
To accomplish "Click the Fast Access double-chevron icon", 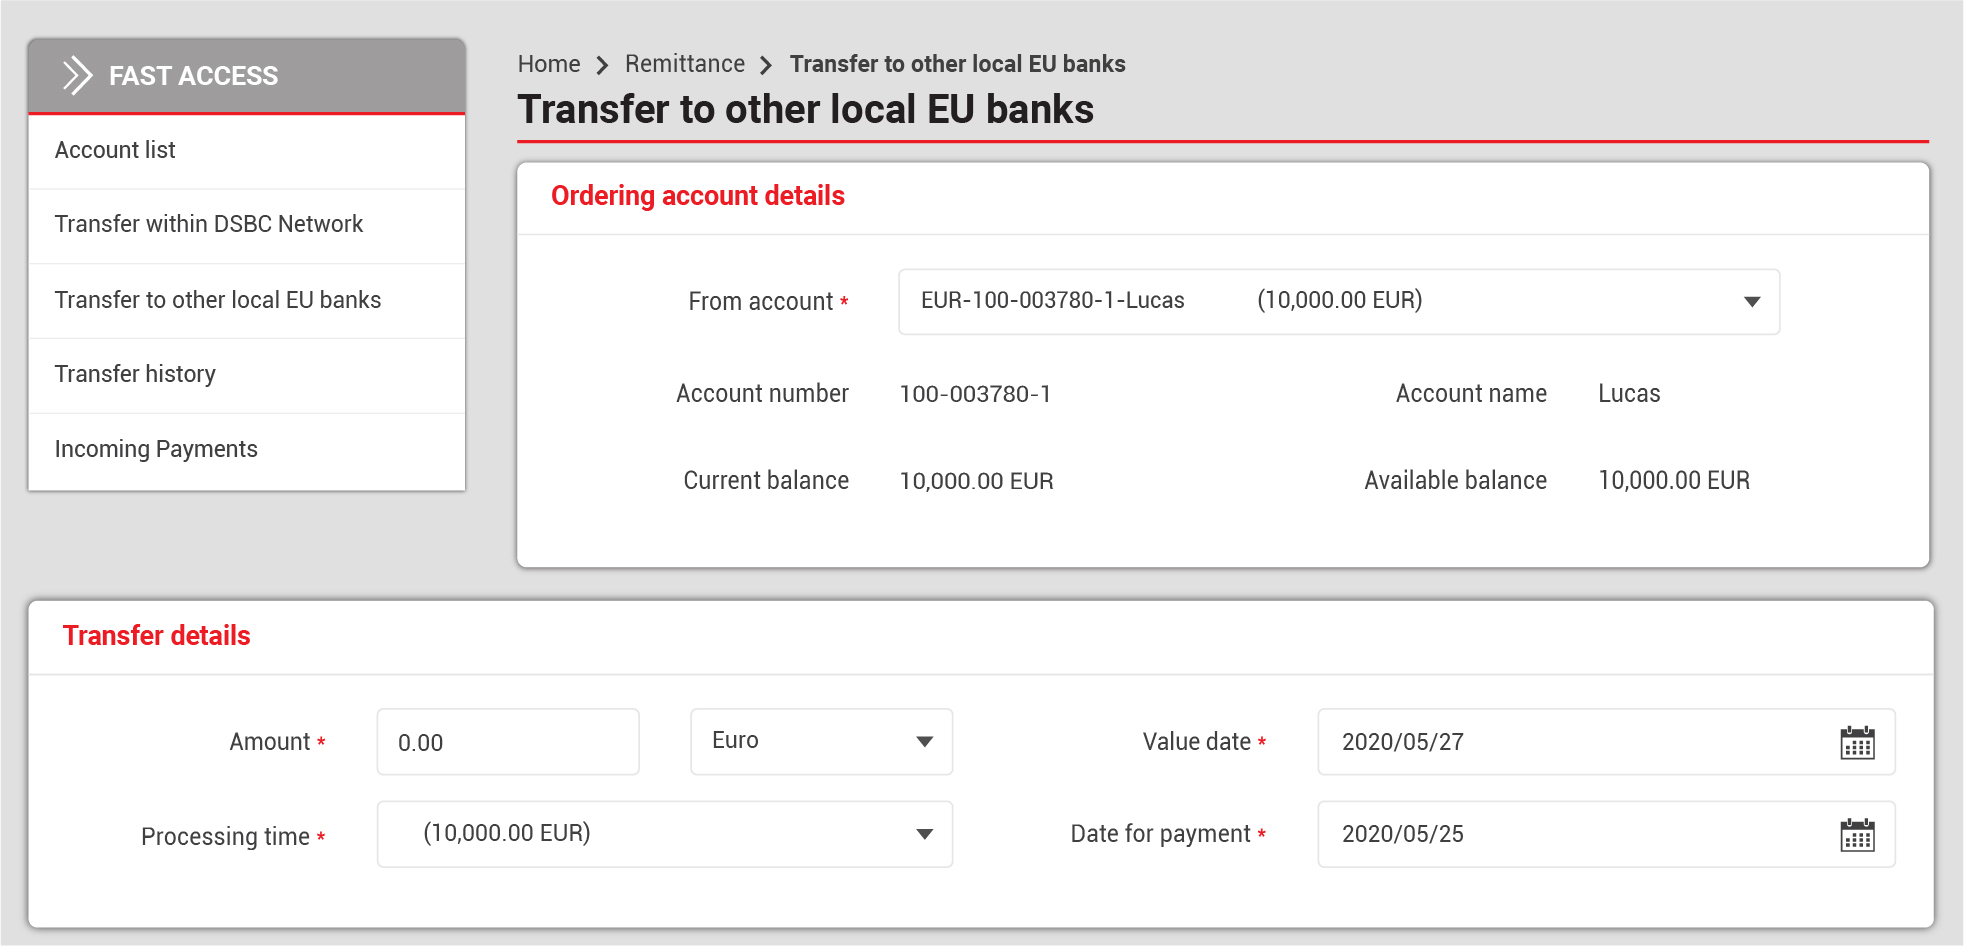I will [x=77, y=76].
